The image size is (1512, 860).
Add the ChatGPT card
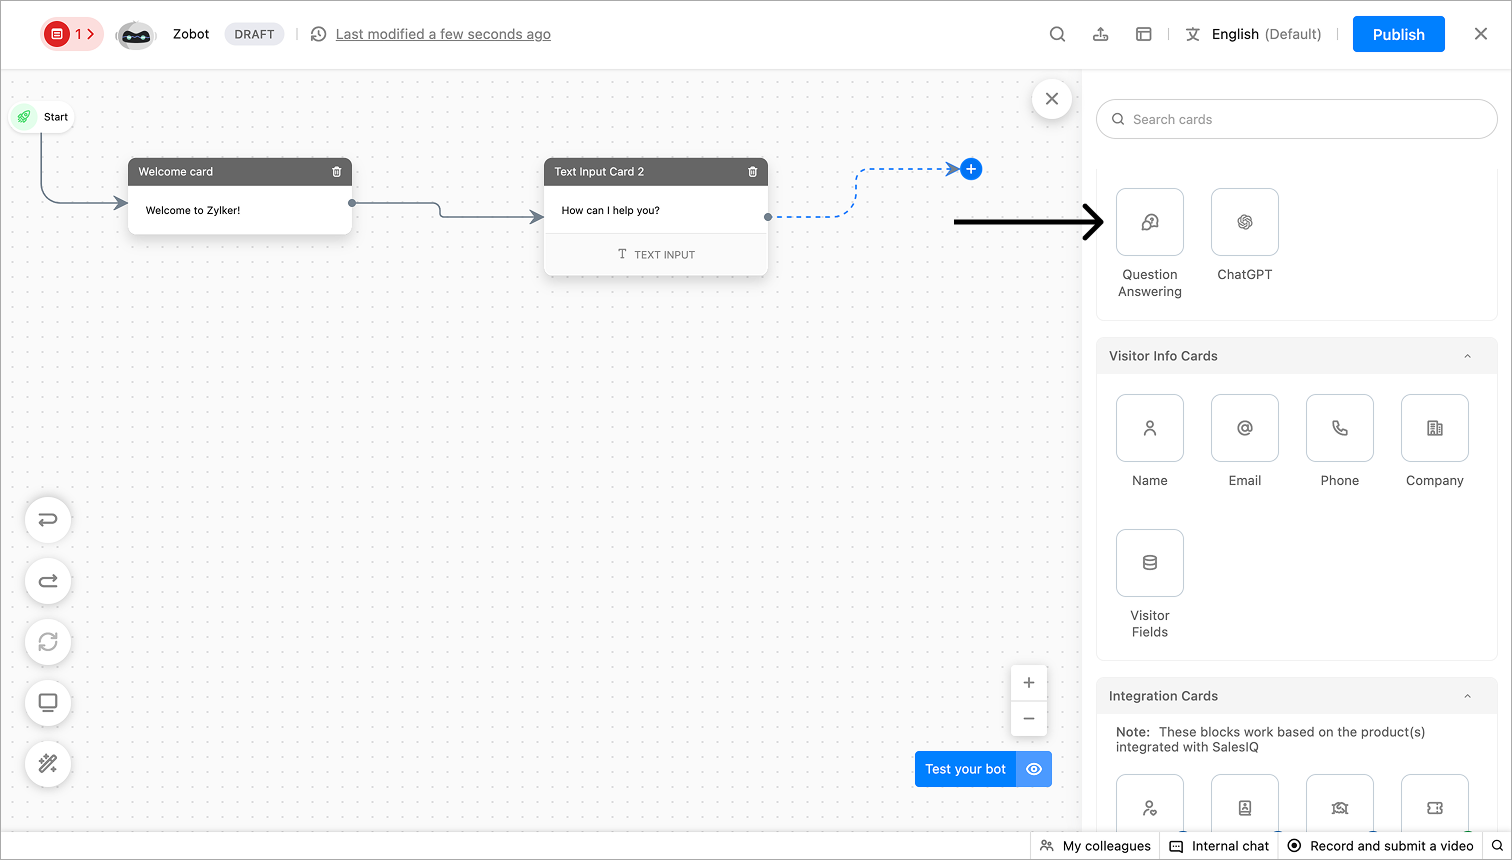tap(1245, 222)
